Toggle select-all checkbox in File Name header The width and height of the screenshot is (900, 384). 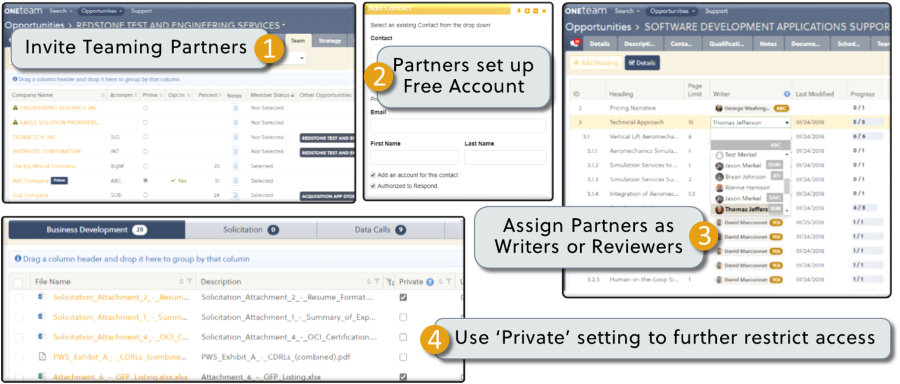(18, 282)
